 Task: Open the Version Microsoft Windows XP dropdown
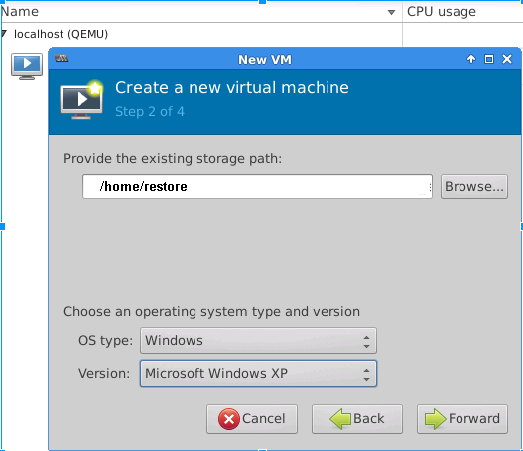(258, 374)
